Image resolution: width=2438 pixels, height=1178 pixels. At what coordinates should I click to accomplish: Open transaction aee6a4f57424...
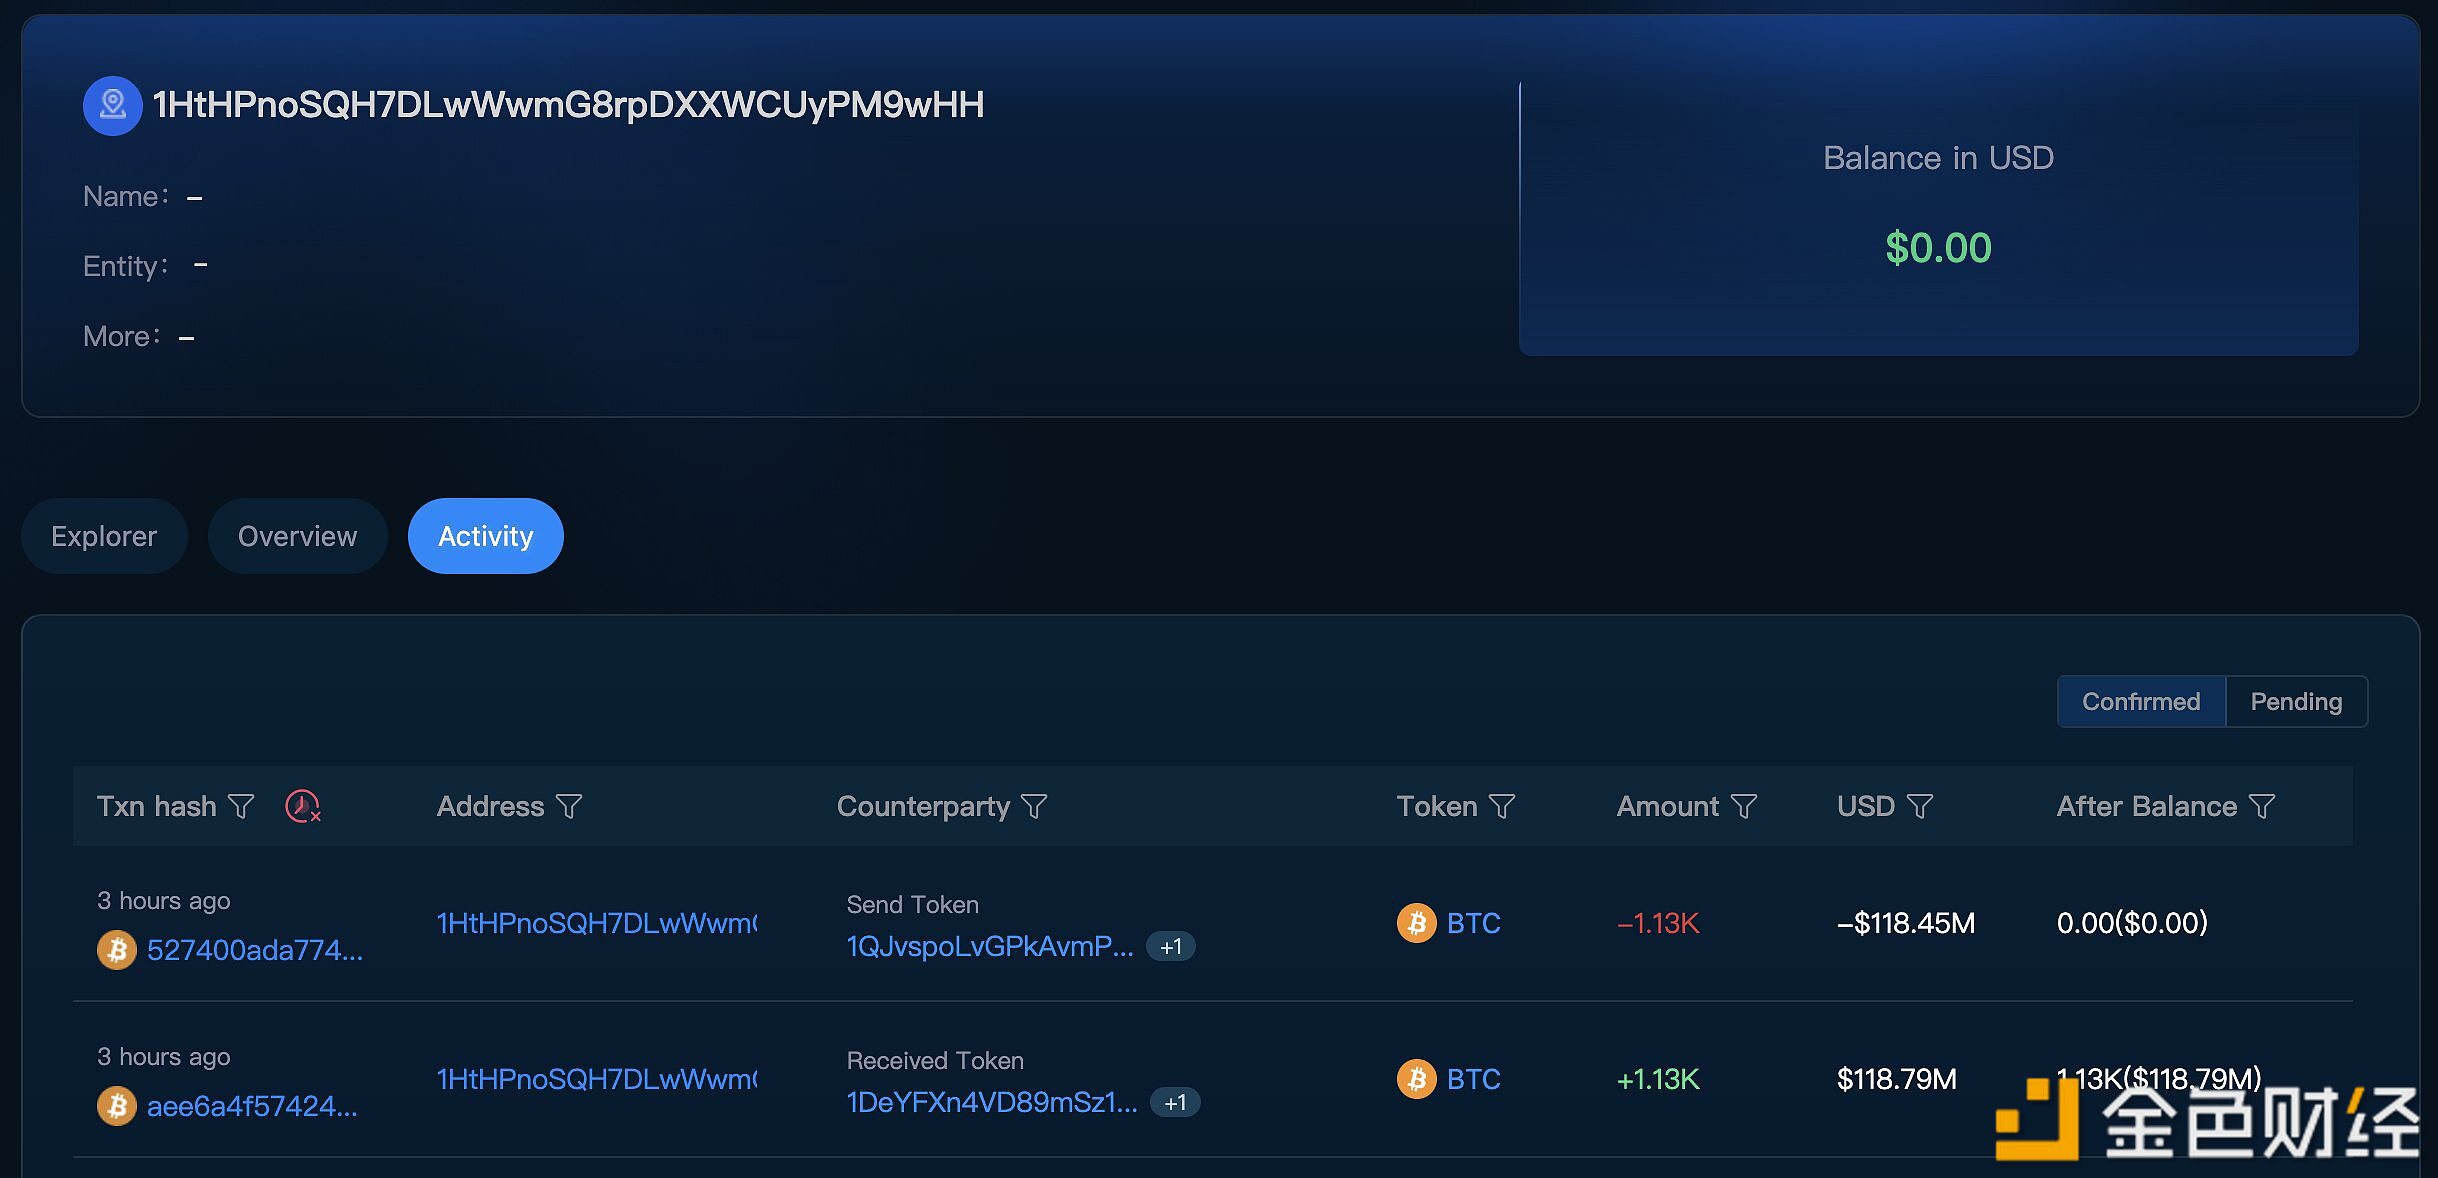(252, 1106)
